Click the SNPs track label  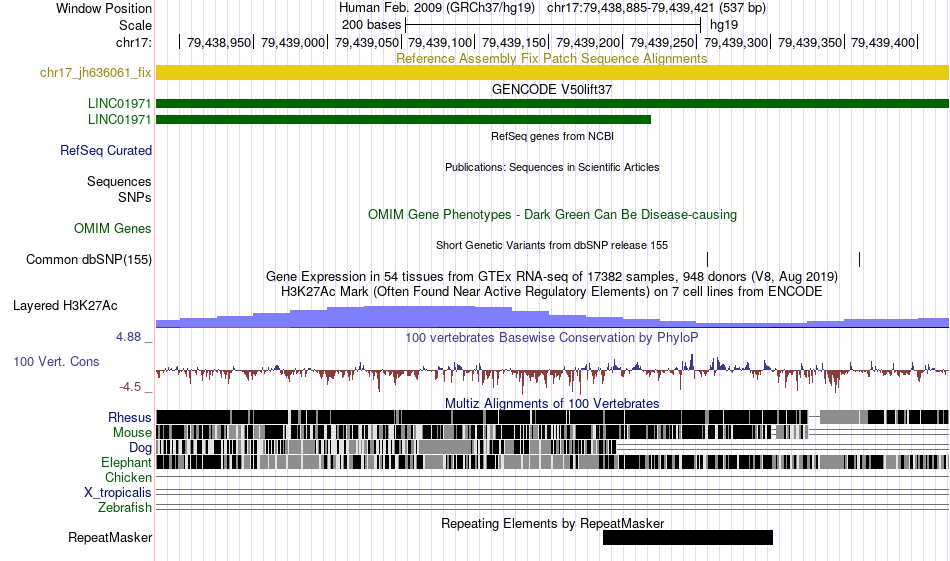pos(135,198)
